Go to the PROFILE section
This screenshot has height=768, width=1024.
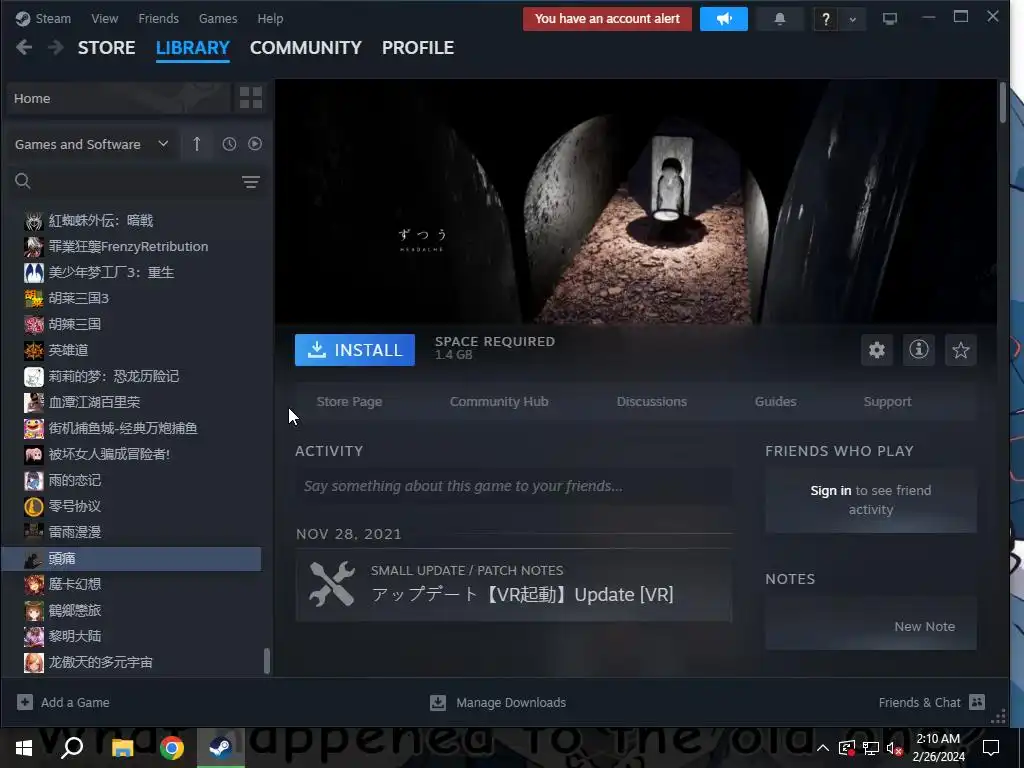coord(418,48)
